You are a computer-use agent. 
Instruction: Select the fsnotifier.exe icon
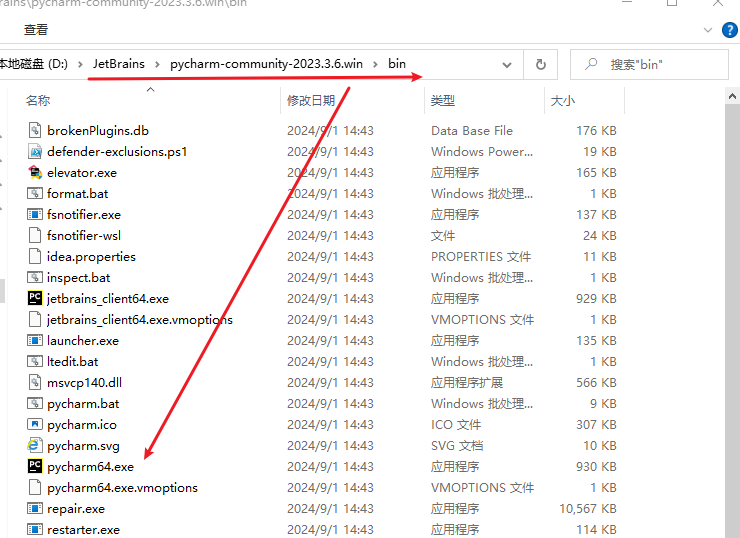point(35,214)
